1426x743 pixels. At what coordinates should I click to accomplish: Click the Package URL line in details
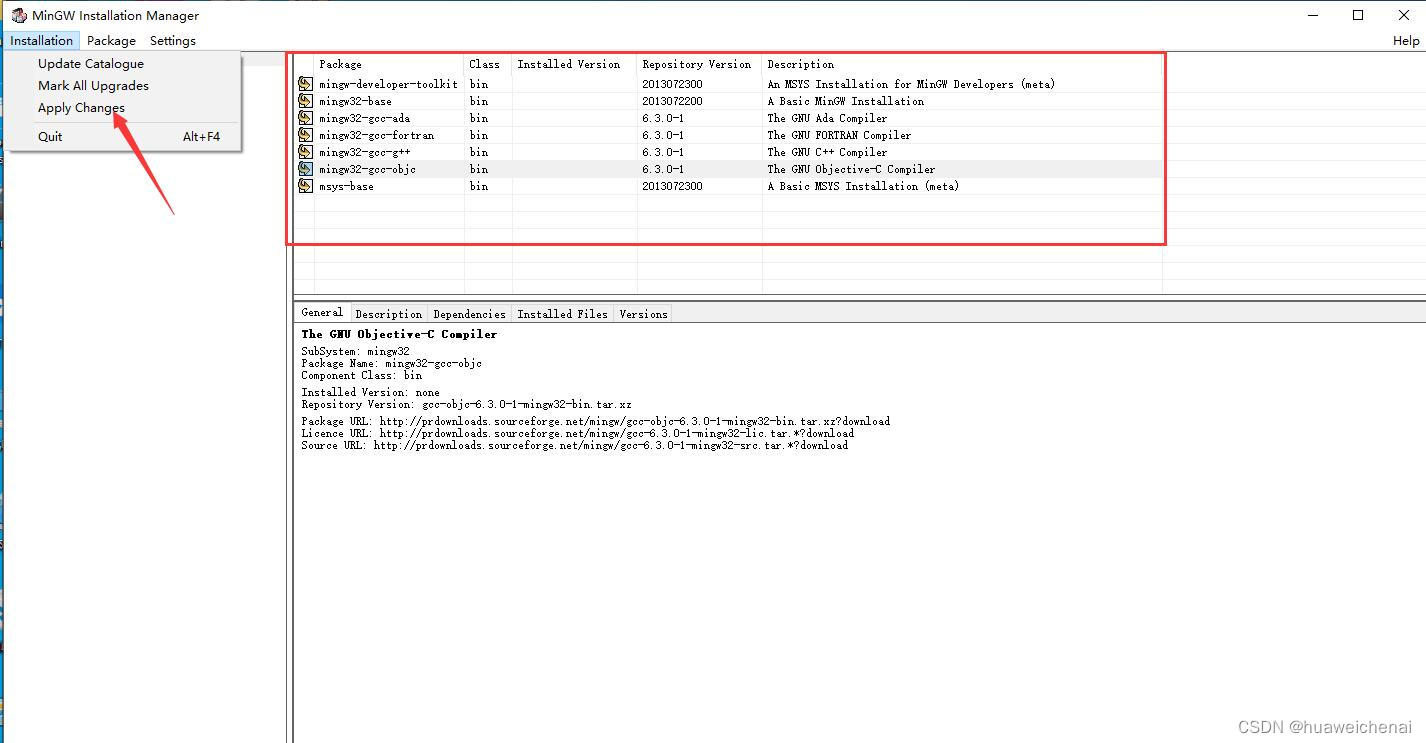(595, 421)
